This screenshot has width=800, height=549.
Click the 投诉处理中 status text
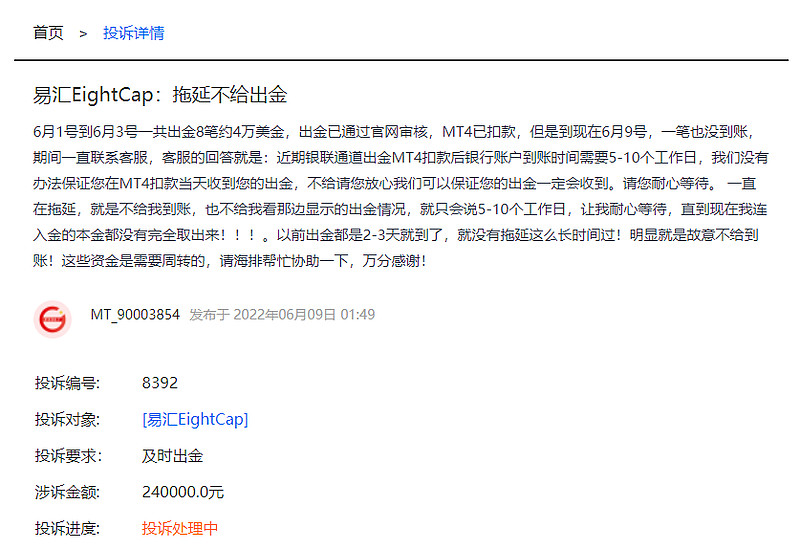(x=180, y=529)
